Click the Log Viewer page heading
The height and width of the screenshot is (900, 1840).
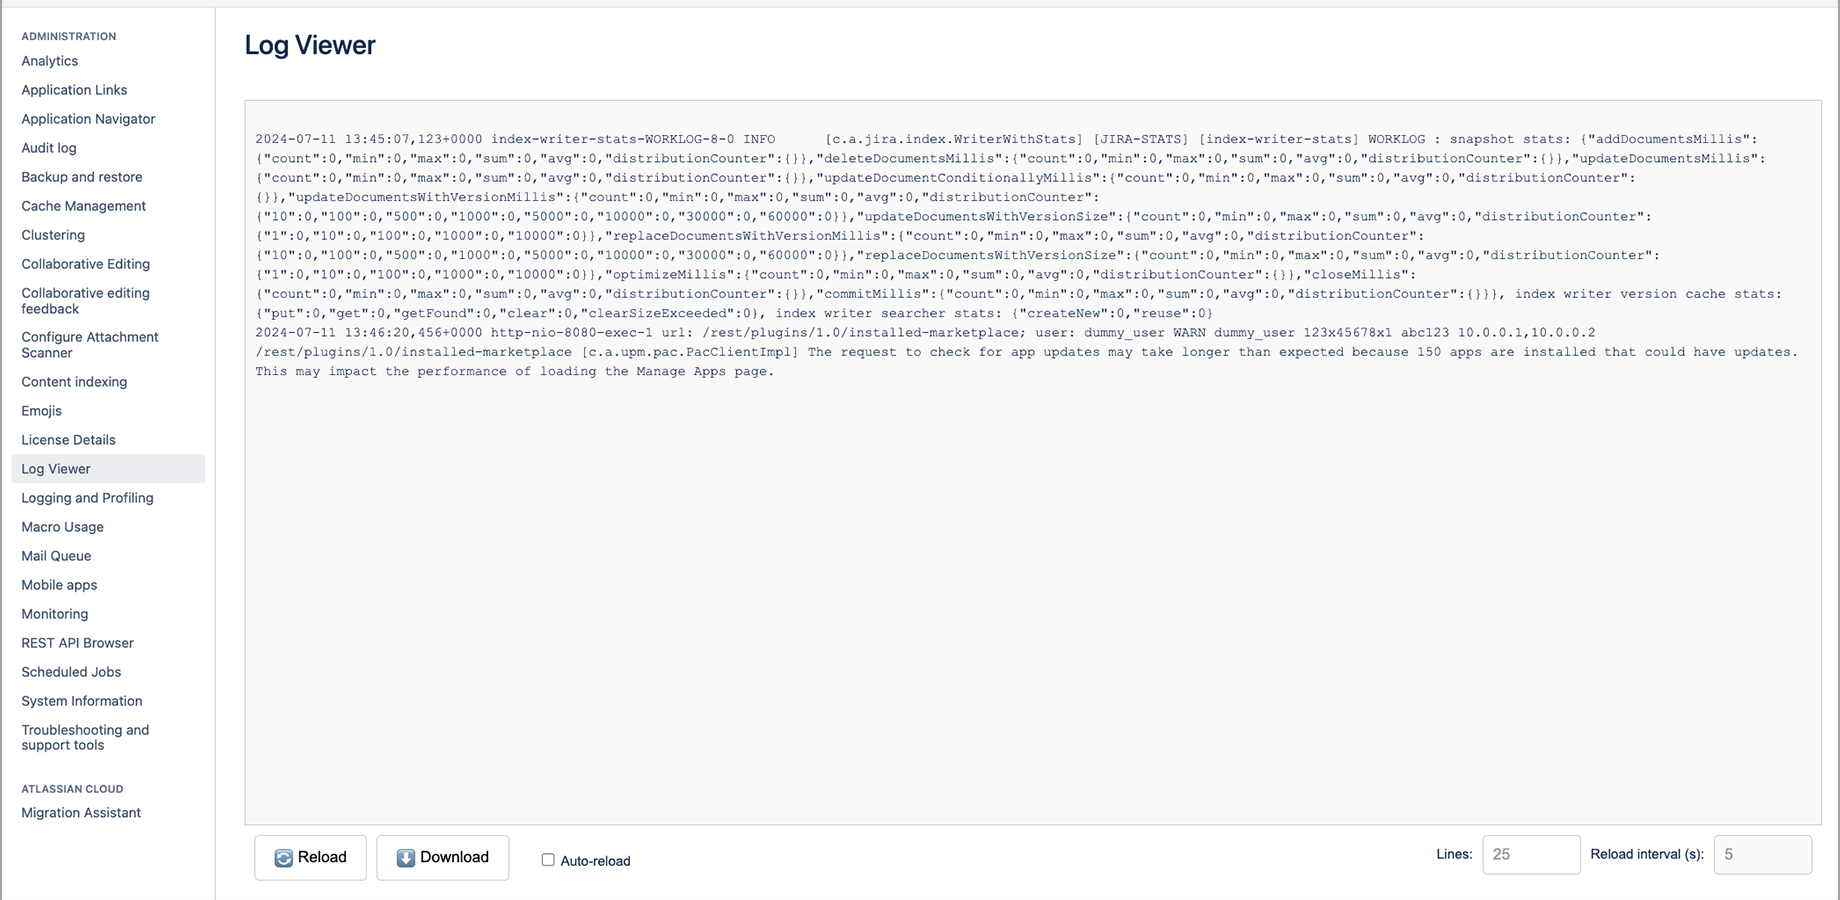pyautogui.click(x=310, y=45)
